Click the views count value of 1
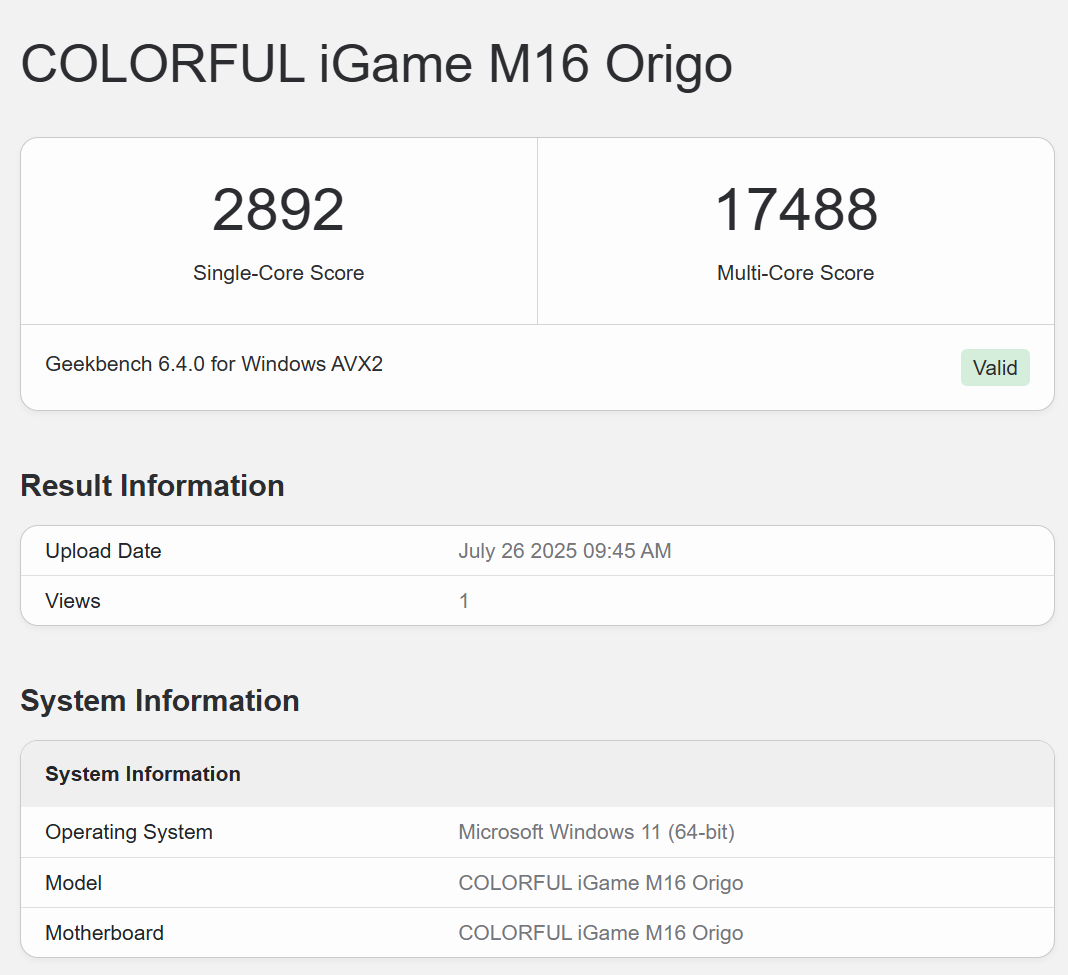Image resolution: width=1068 pixels, height=975 pixels. point(464,601)
